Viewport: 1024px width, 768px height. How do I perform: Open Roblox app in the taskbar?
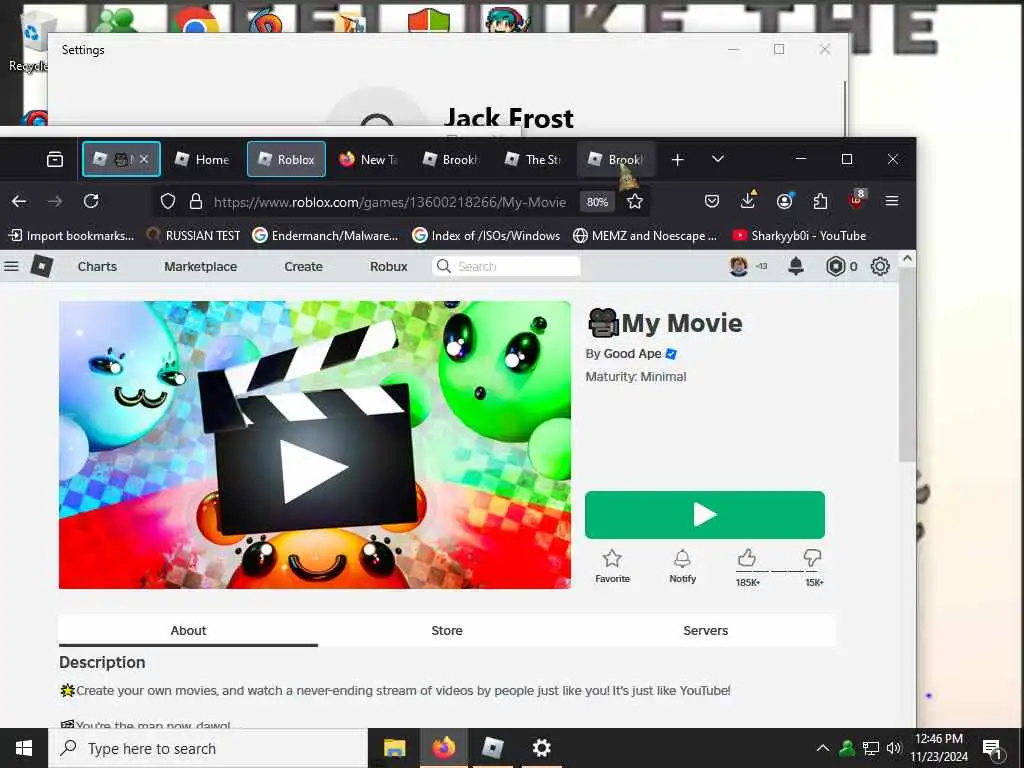tap(493, 748)
